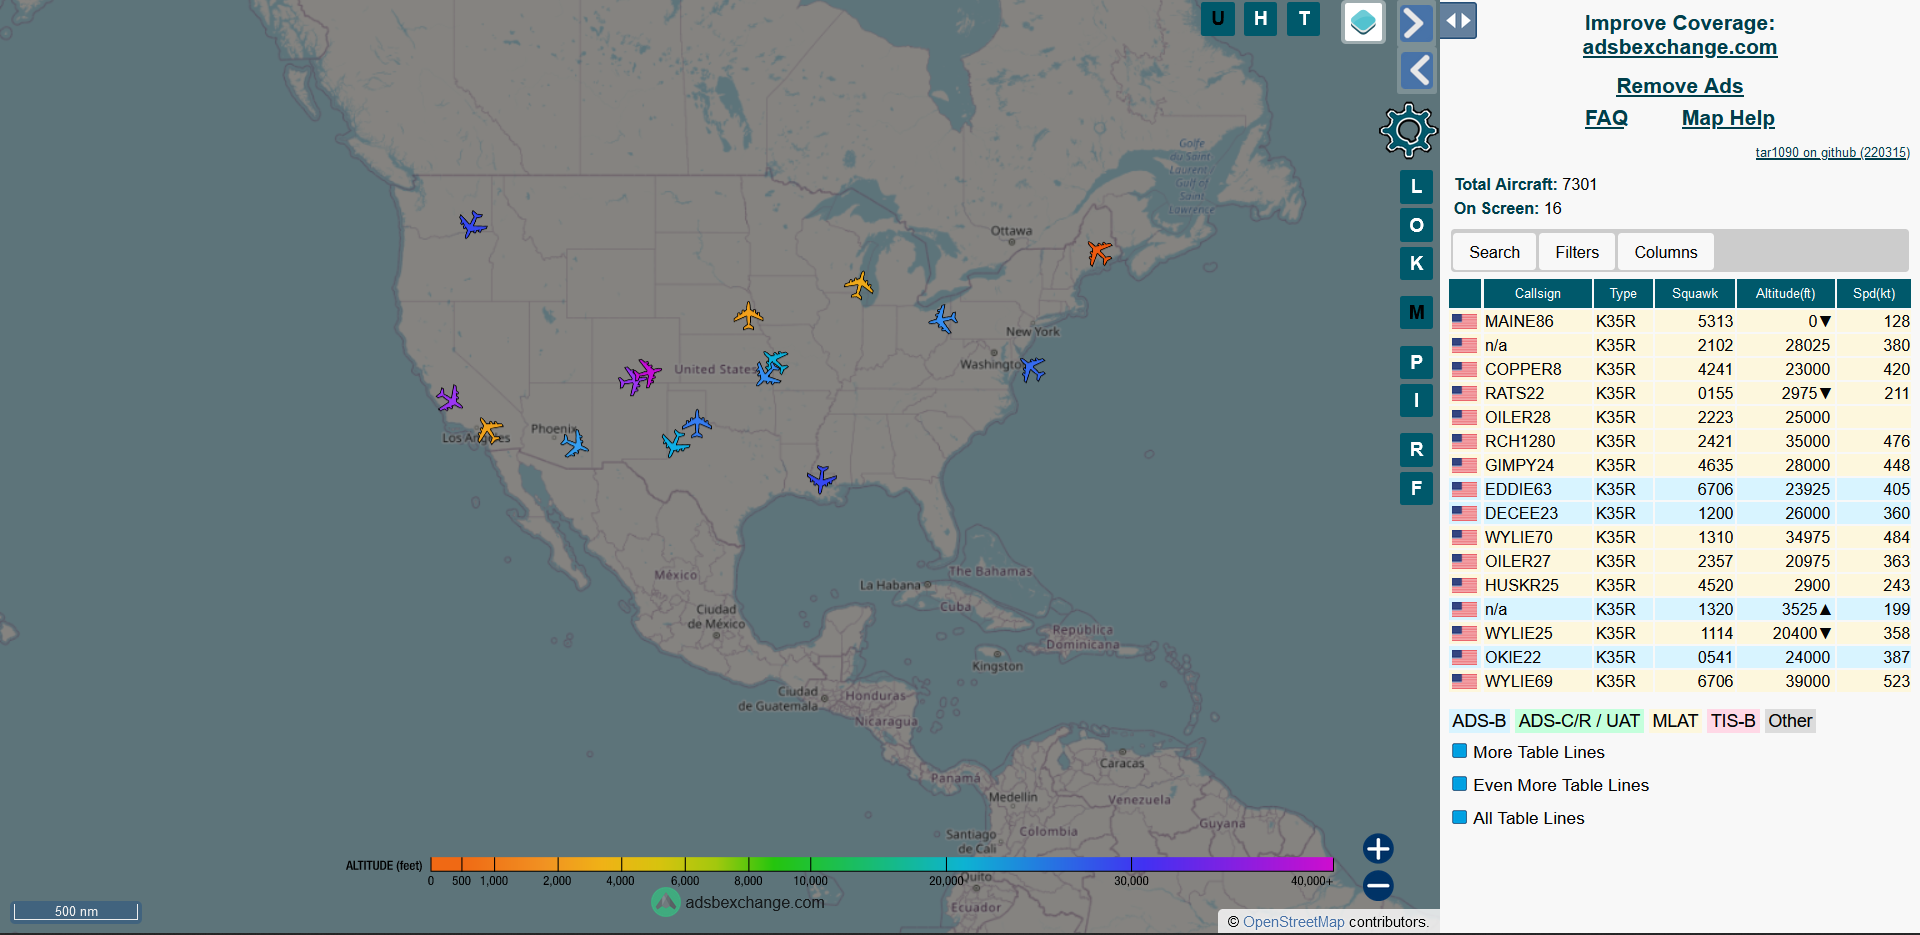
Task: Enable Even More Table Lines checkbox
Action: [x=1460, y=784]
